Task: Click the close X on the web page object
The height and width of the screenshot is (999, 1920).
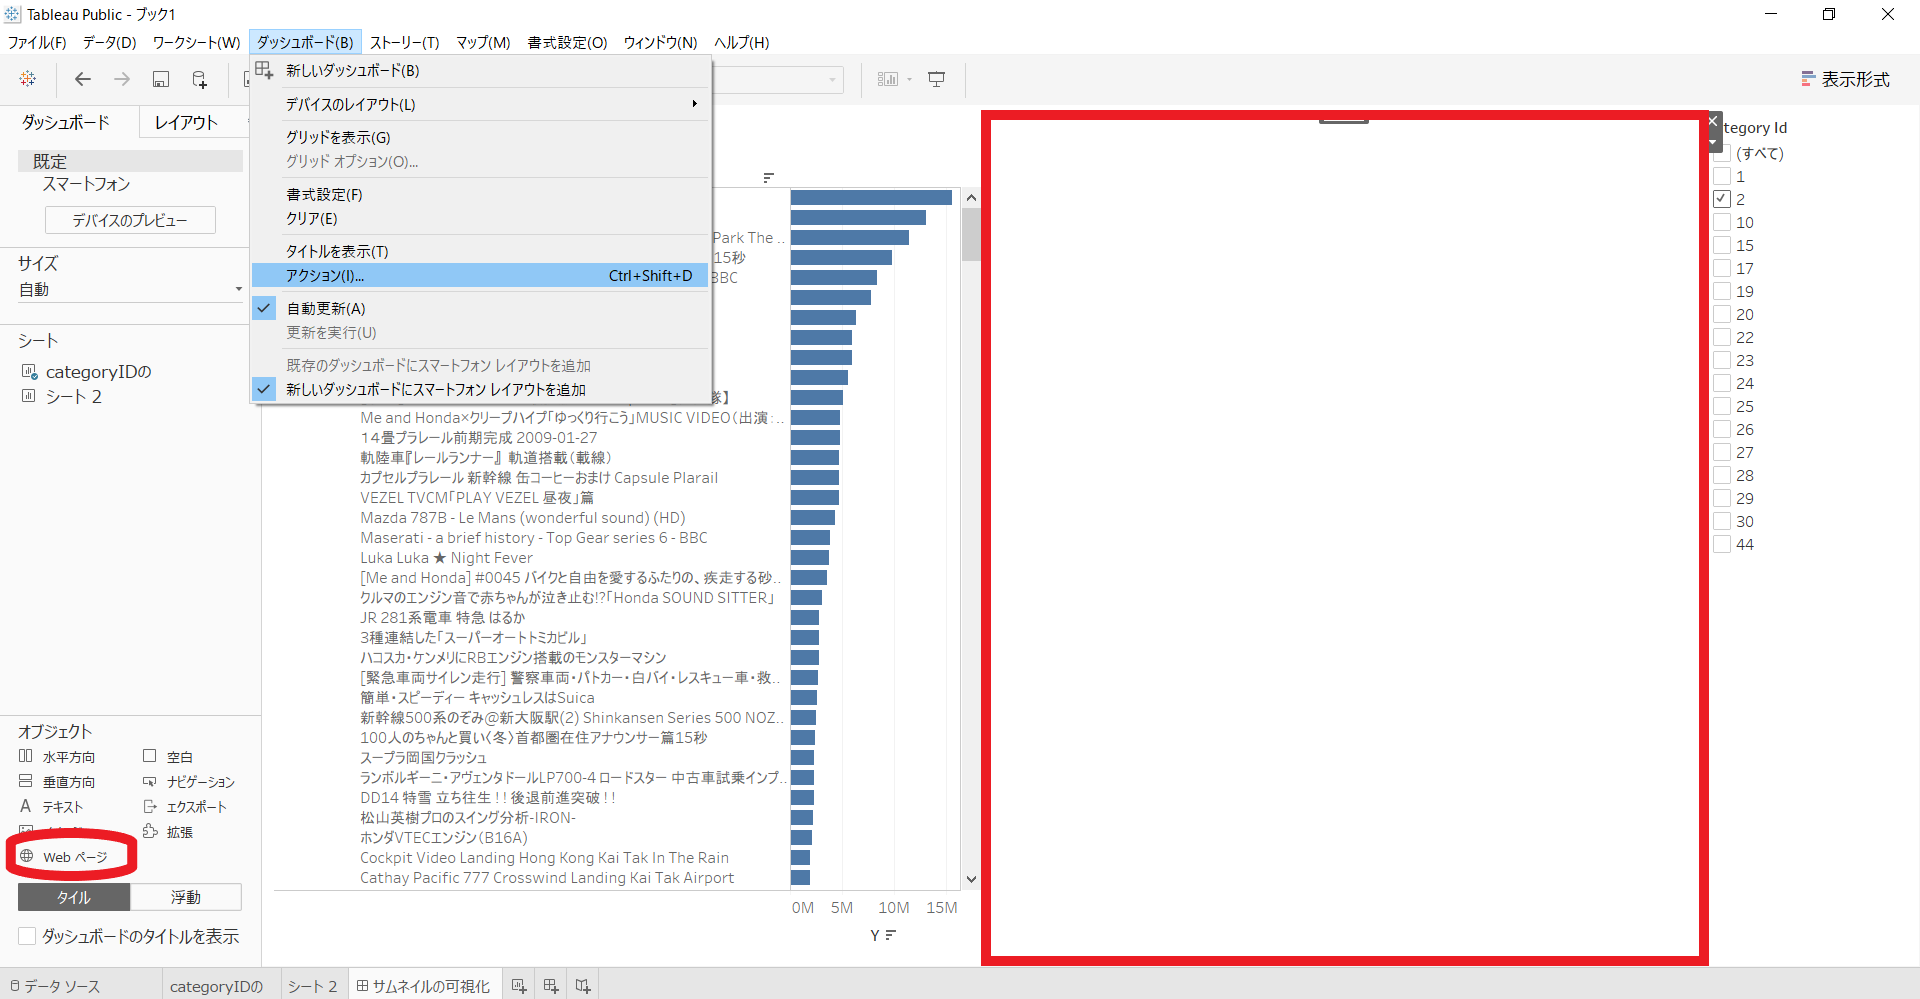Action: click(x=1713, y=121)
